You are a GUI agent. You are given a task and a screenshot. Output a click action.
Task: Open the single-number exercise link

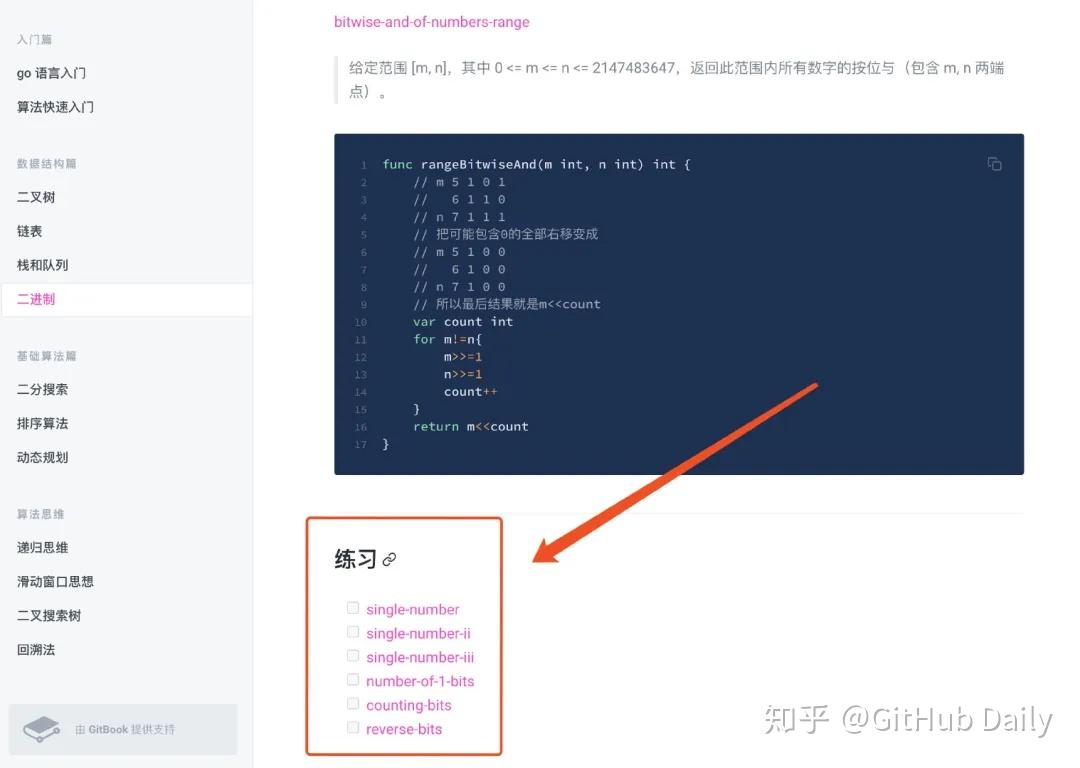coord(413,610)
